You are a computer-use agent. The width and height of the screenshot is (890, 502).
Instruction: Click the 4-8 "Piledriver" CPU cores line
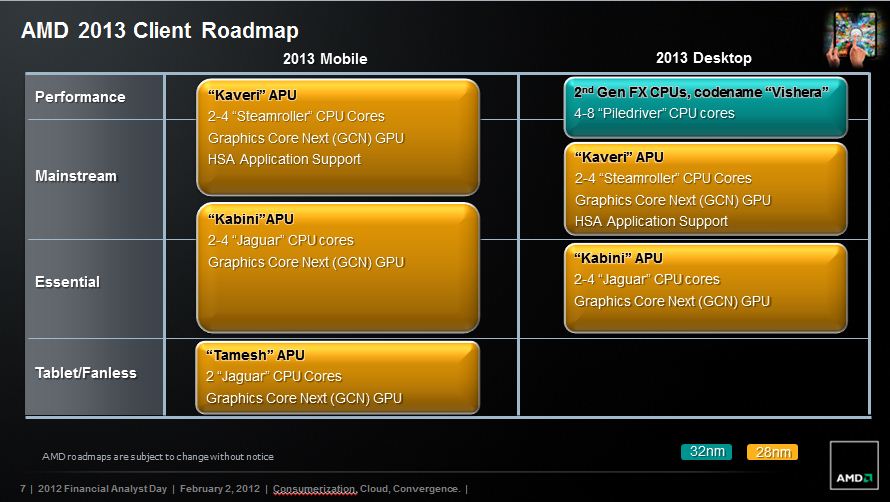tap(654, 114)
